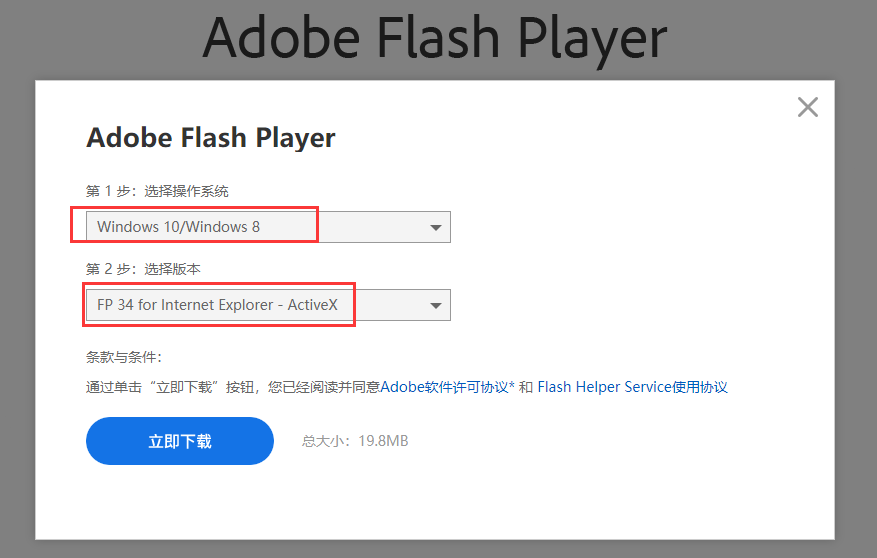Click the arrow on the version selector
Viewport: 877px width, 558px height.
(436, 306)
